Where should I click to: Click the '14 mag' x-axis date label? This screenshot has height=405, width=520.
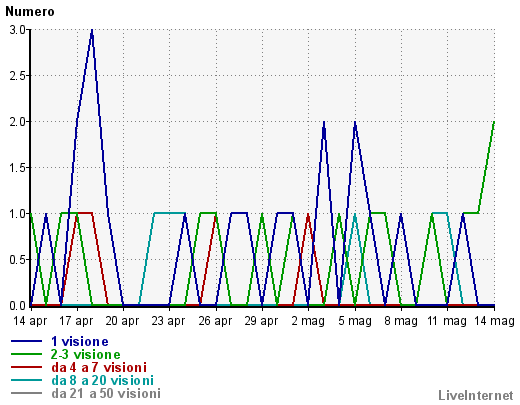point(494,321)
